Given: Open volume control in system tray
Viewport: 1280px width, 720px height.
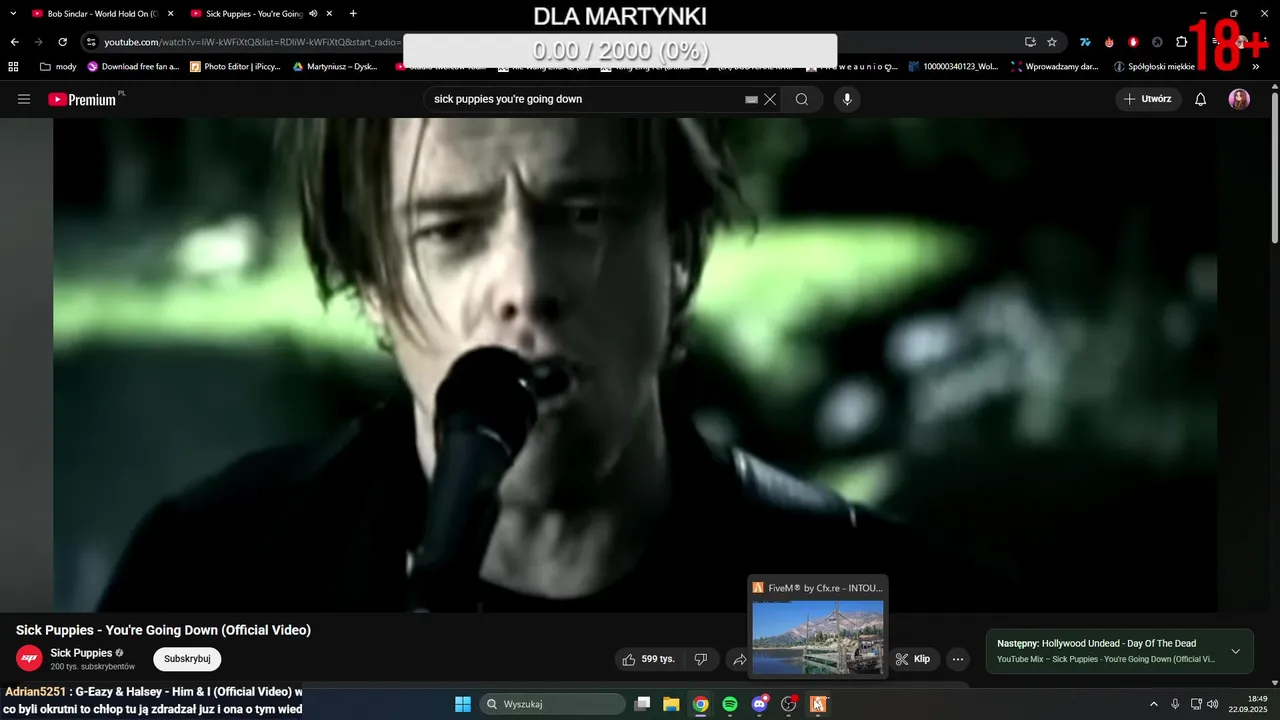Looking at the screenshot, I should (1213, 704).
